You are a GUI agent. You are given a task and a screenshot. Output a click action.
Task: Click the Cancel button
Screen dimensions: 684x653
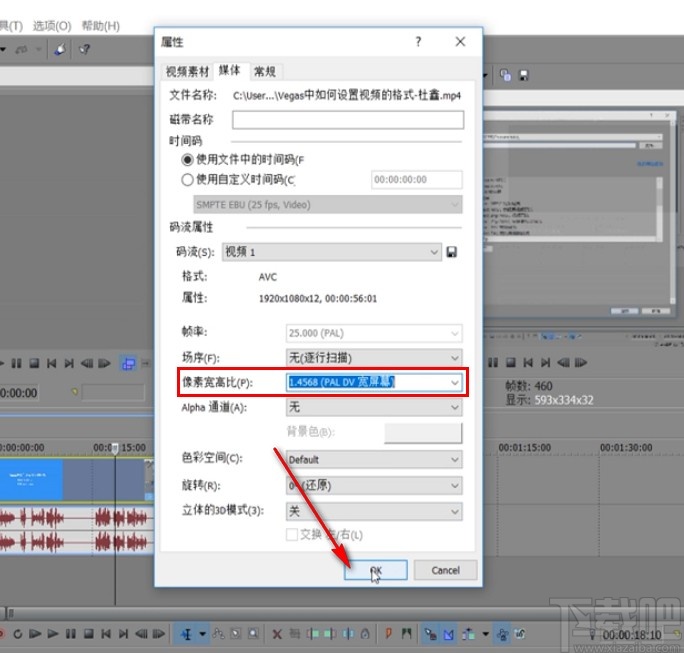(x=445, y=570)
